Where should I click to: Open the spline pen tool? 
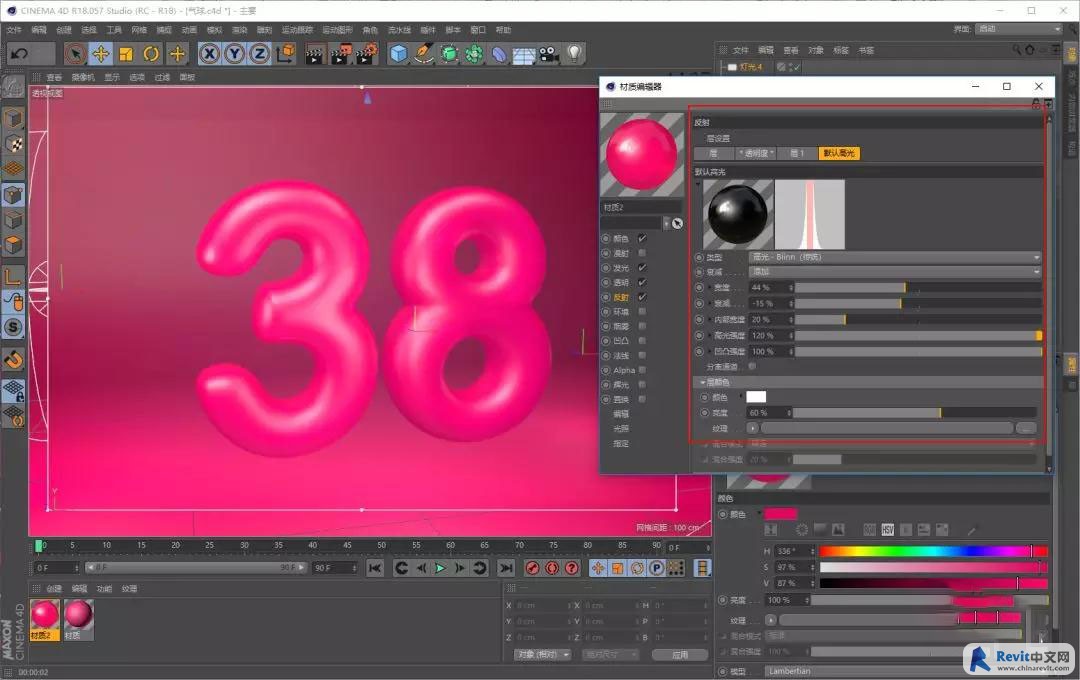tap(424, 53)
